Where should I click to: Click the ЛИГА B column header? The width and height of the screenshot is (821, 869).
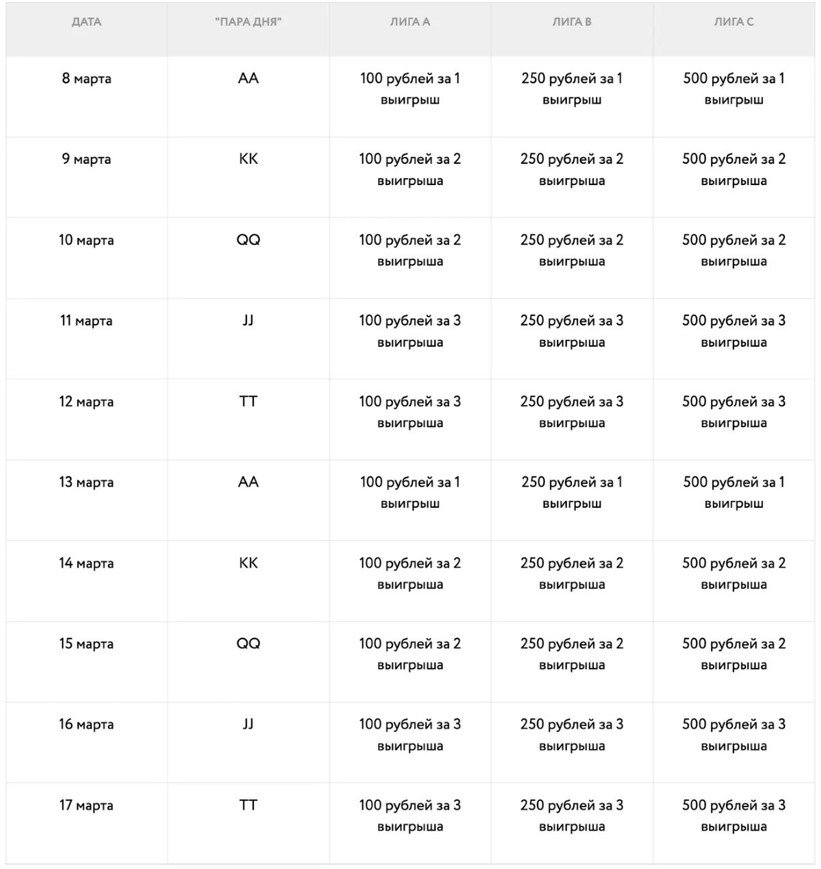[572, 22]
